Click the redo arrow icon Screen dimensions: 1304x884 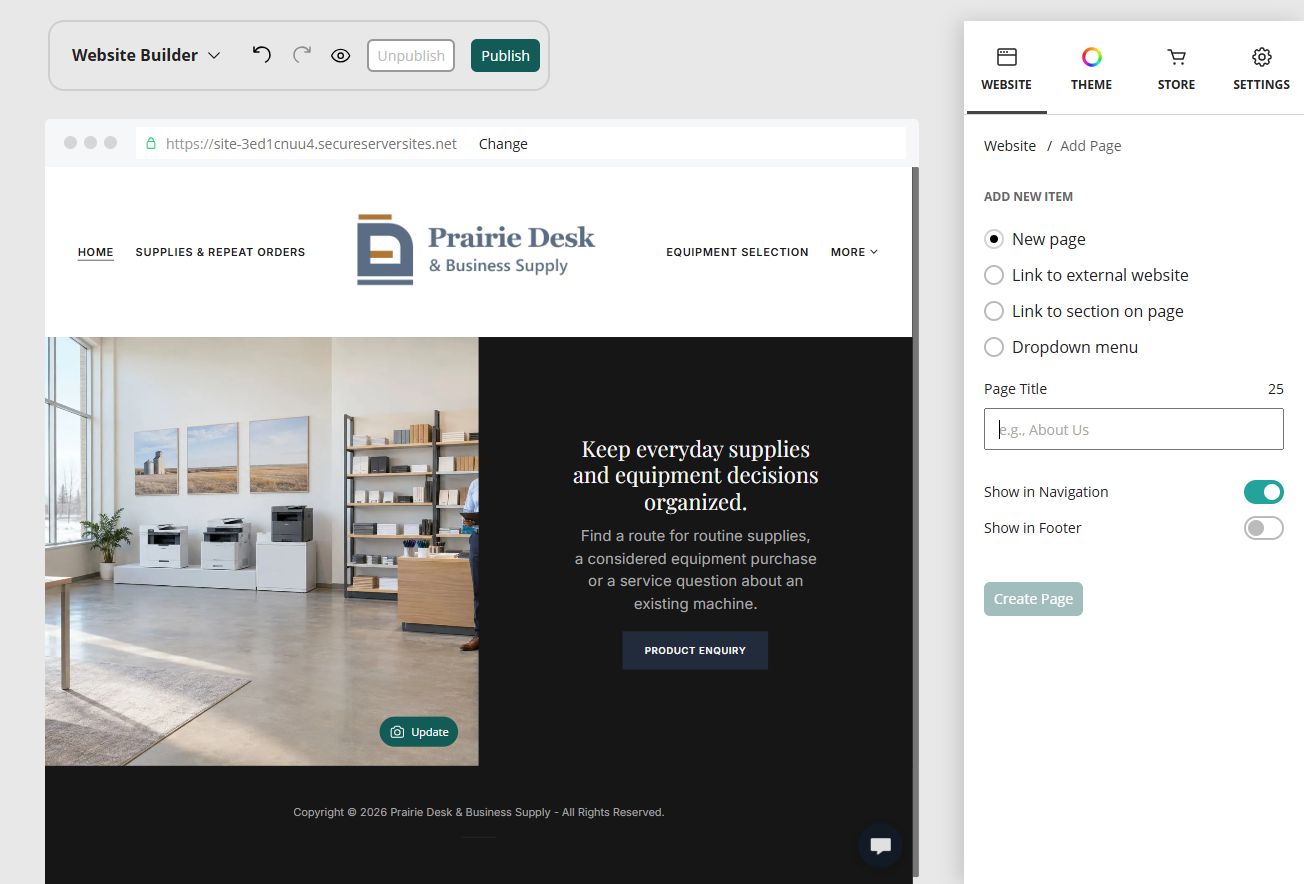[x=302, y=55]
